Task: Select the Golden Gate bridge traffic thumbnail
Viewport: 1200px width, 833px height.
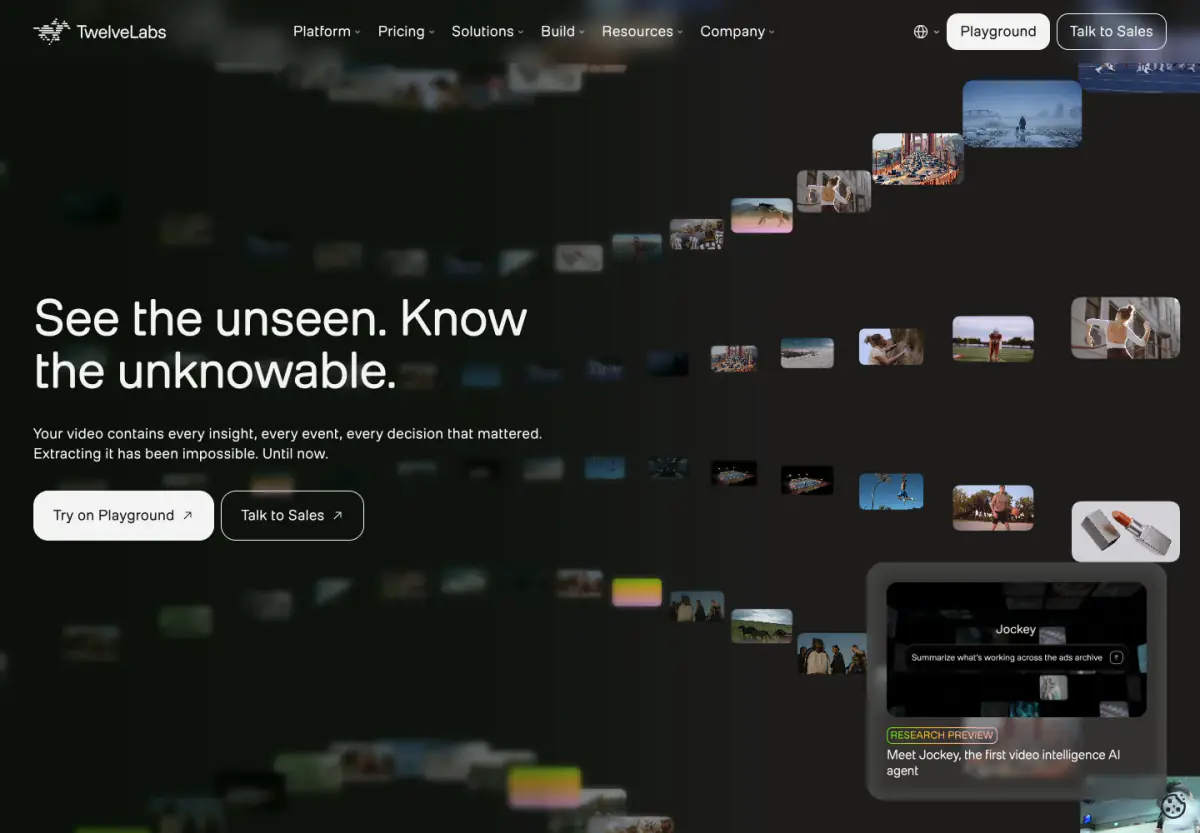Action: pyautogui.click(x=918, y=159)
